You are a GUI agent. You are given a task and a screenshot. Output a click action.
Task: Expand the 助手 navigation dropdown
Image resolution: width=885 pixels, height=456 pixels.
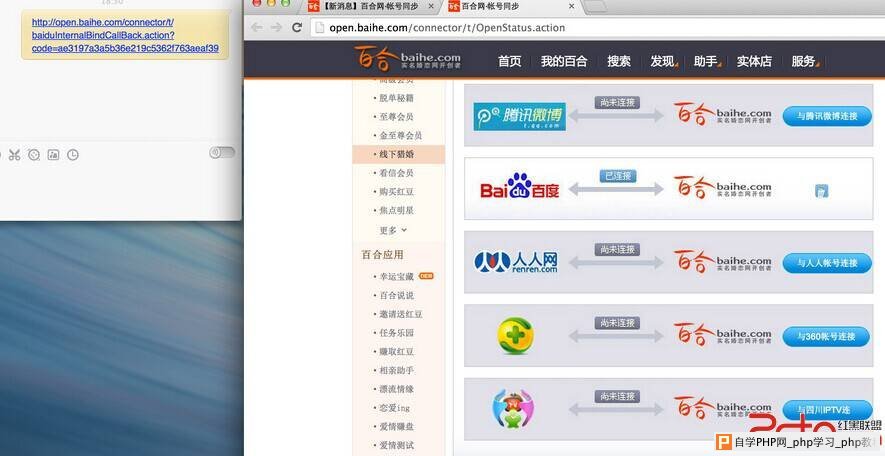click(707, 61)
